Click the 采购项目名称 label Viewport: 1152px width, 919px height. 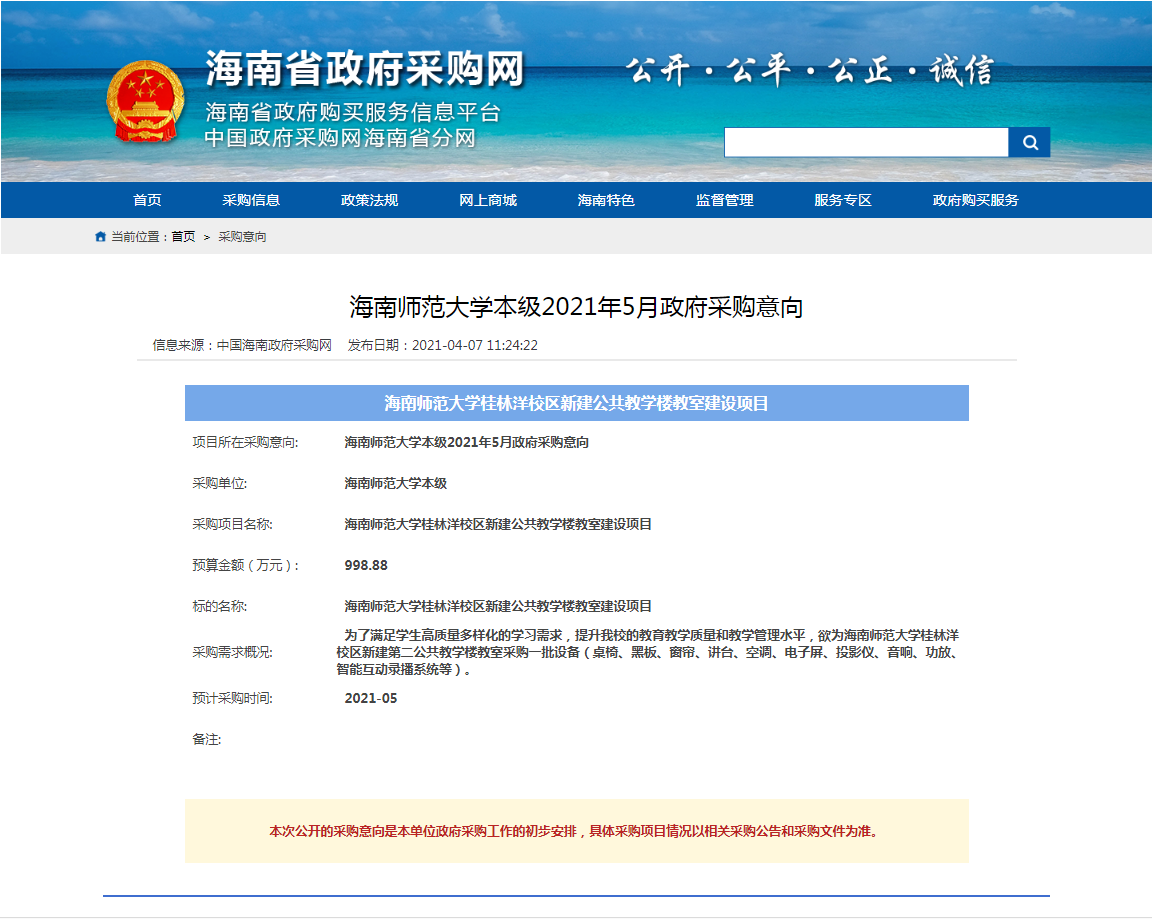point(232,525)
